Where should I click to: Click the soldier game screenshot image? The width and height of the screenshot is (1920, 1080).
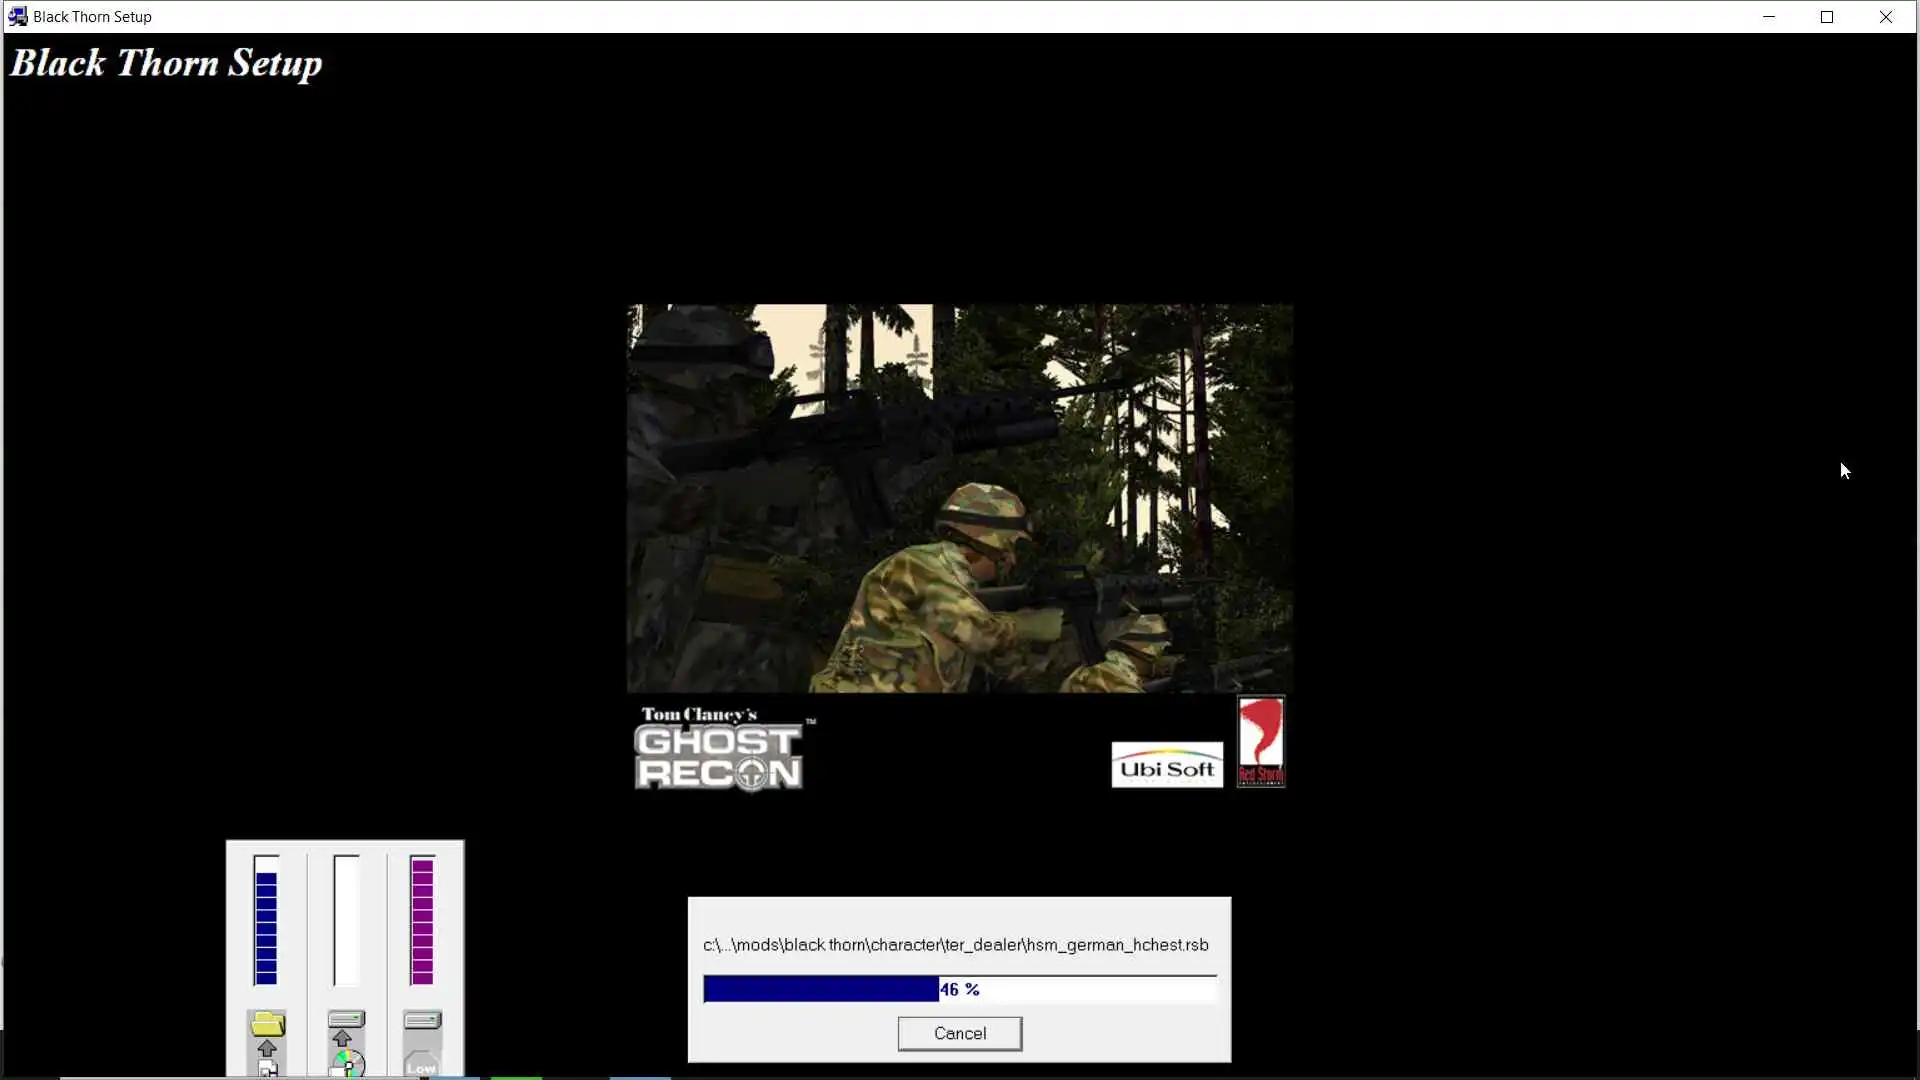point(959,498)
